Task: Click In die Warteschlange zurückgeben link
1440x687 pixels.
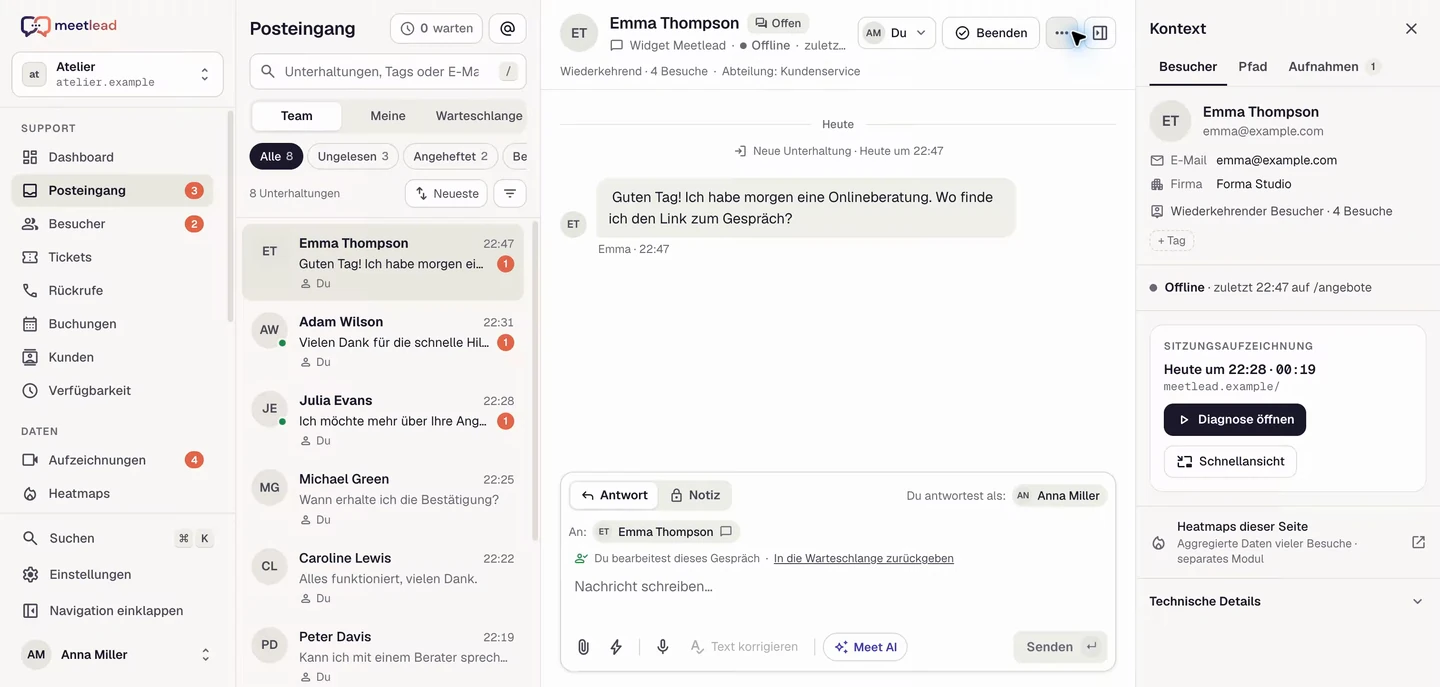Action: 864,559
